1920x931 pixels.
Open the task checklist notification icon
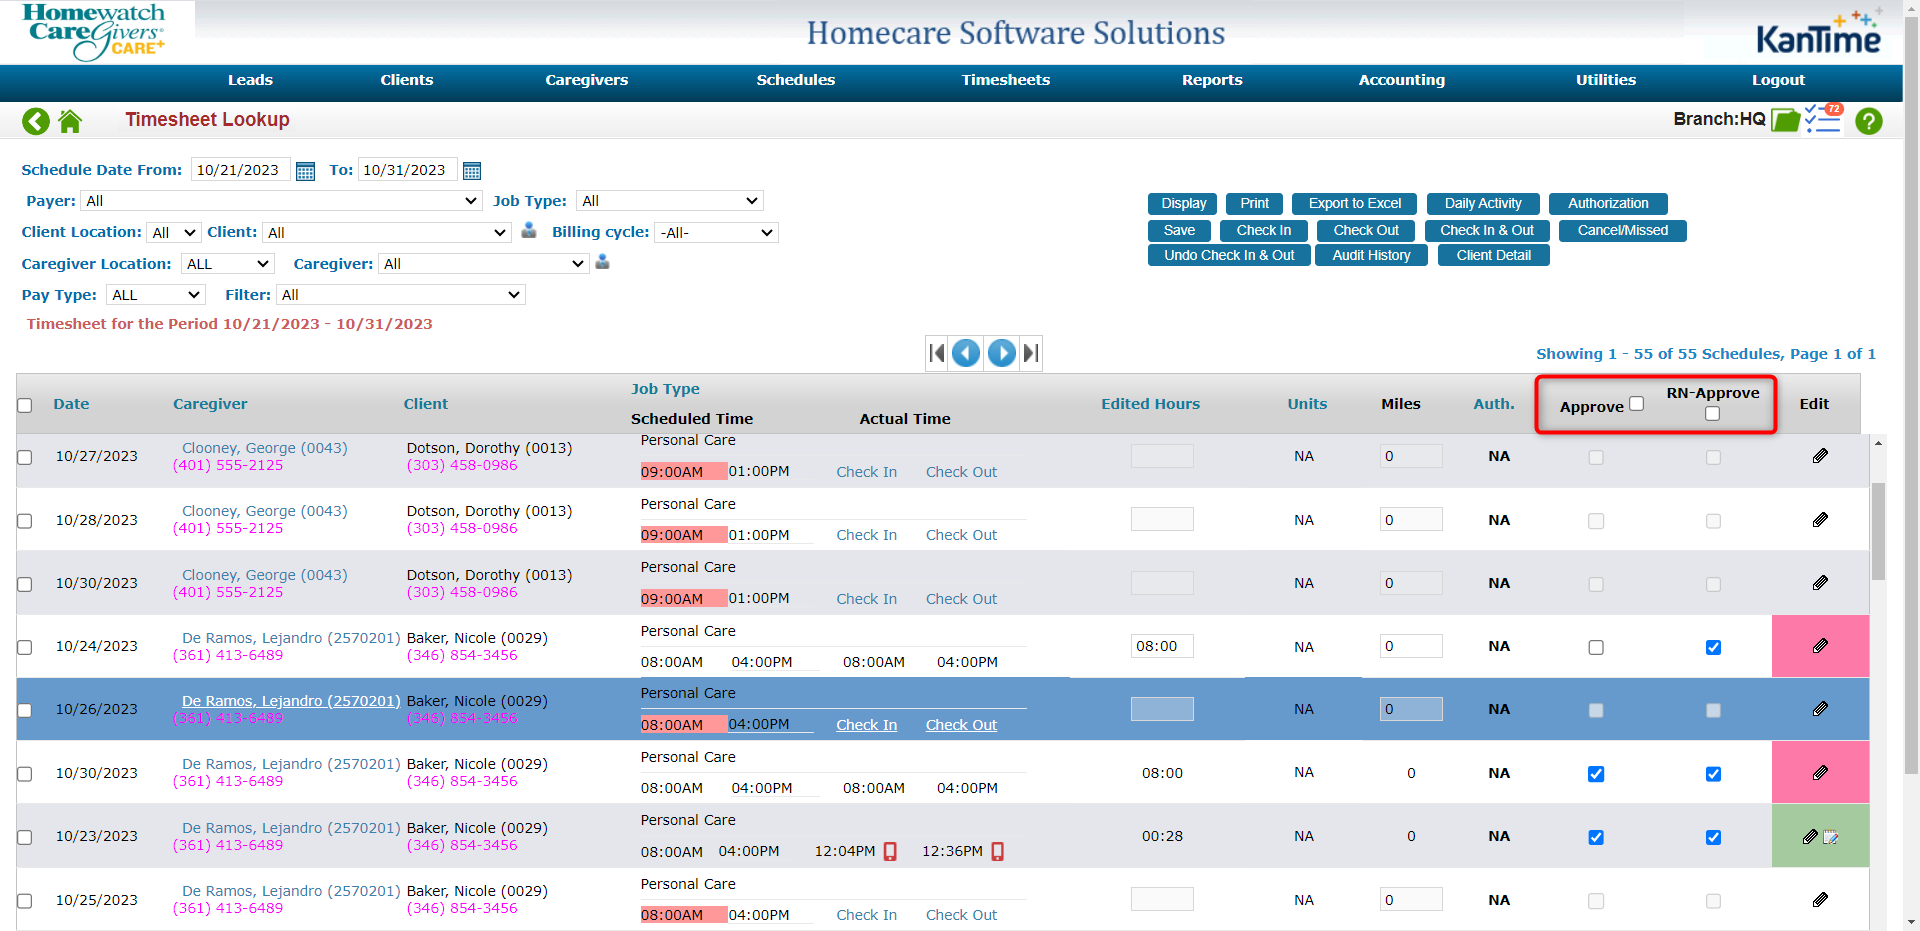pos(1823,119)
